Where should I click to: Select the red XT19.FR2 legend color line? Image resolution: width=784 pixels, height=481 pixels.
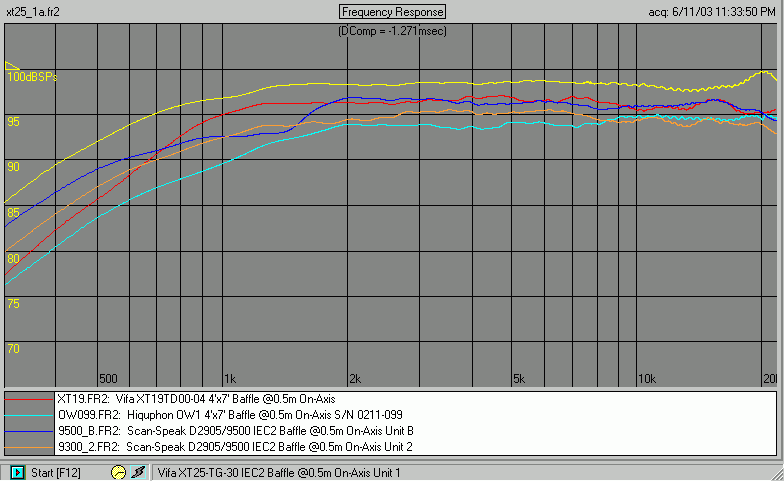coord(28,399)
